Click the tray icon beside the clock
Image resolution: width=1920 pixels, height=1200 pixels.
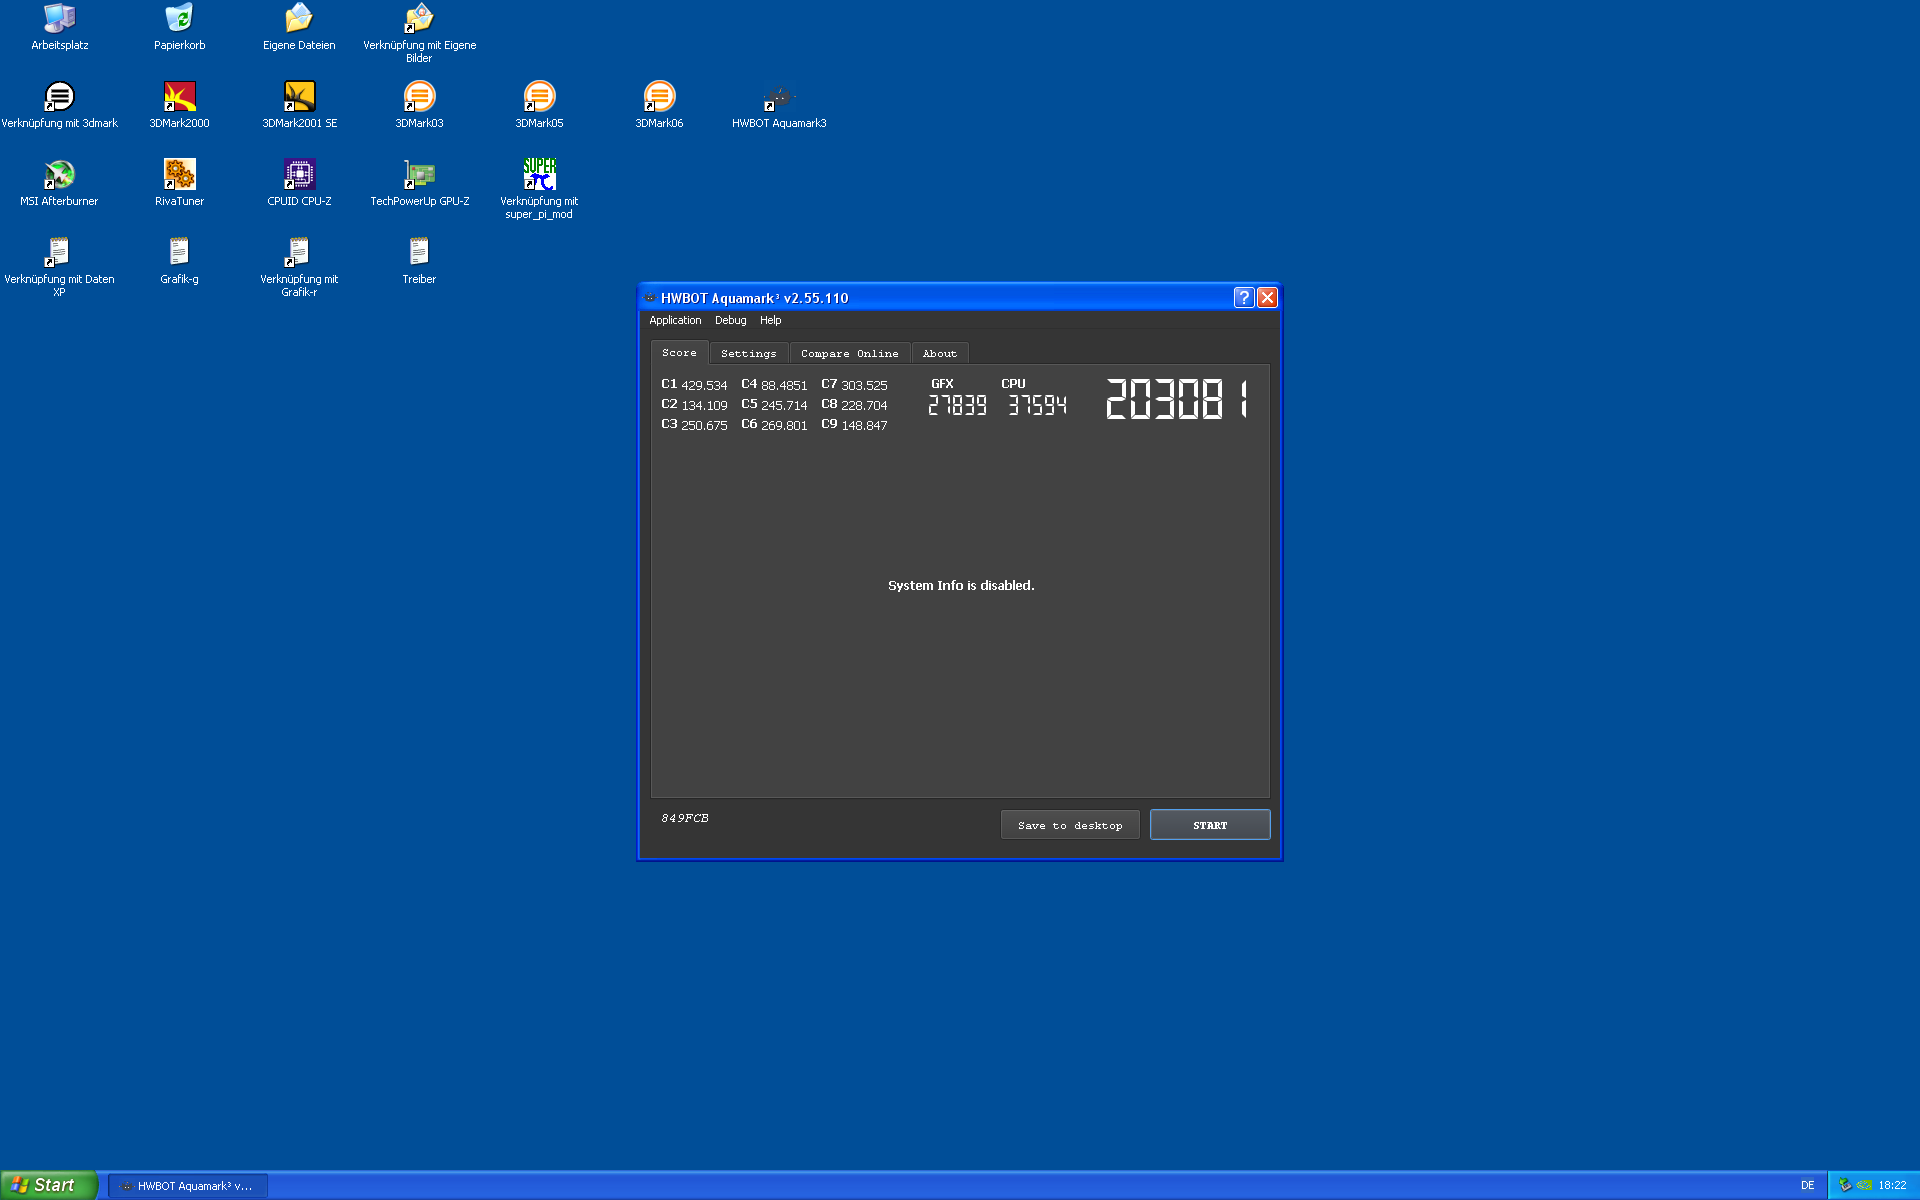point(1864,1186)
